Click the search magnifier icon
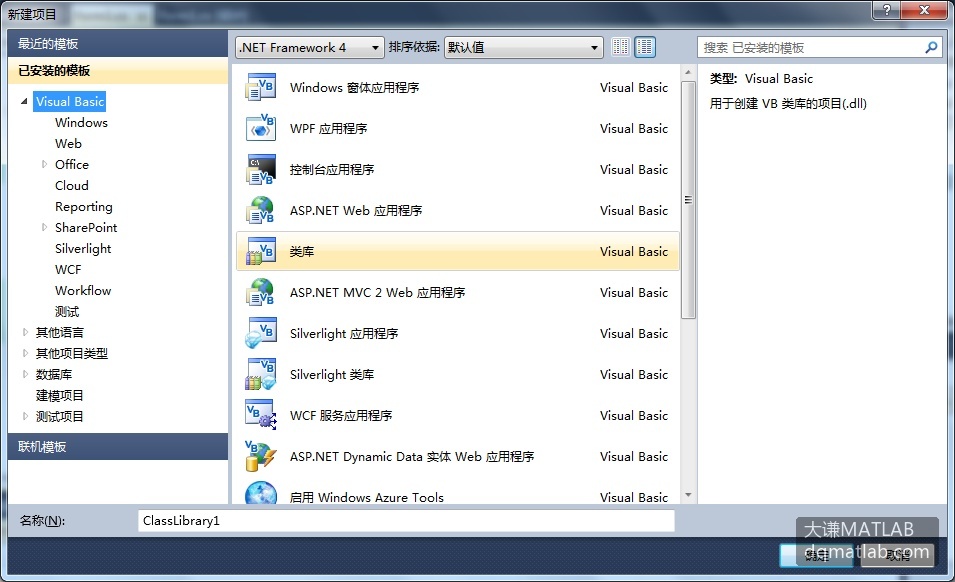 click(931, 47)
